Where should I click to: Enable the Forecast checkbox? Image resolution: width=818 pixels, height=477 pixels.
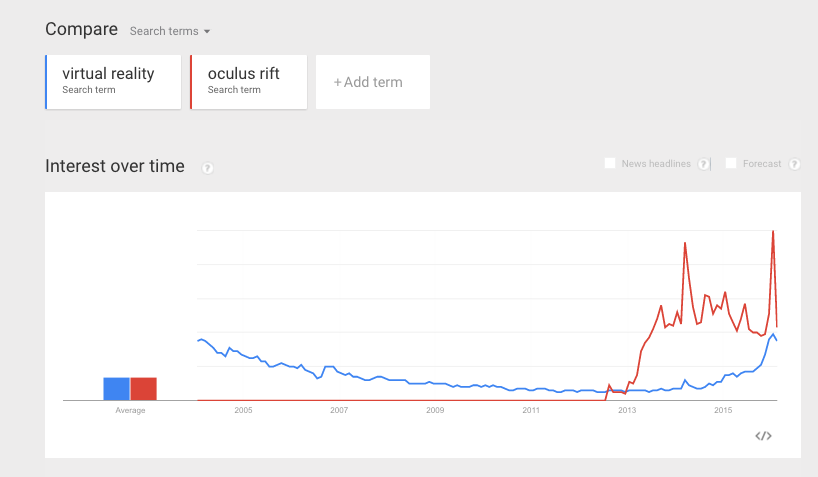(x=731, y=163)
